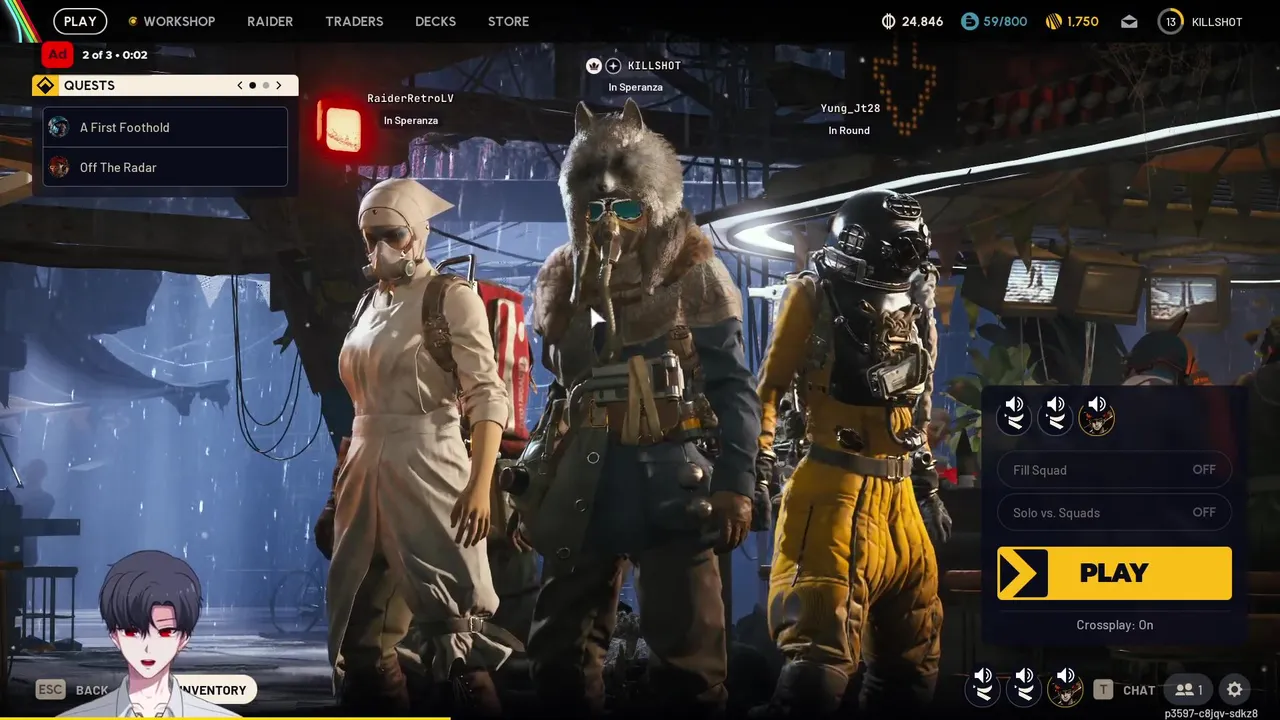Start matchmaking with yellow PLAY button
Screen dimensions: 1280x720
pos(1114,573)
